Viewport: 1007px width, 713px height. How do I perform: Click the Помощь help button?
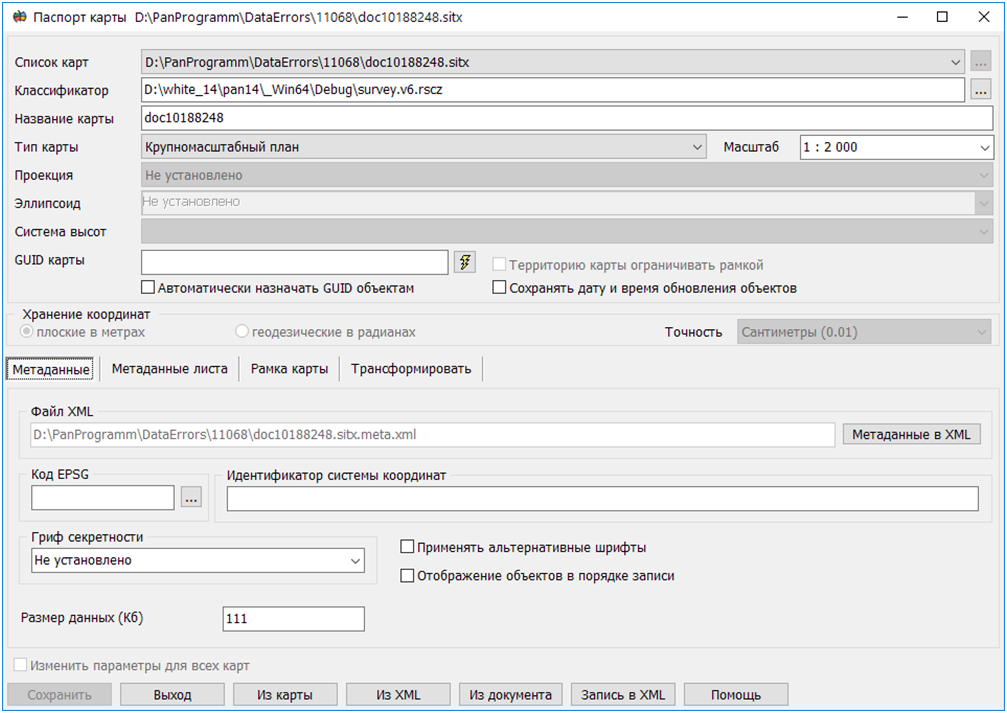[x=736, y=694]
